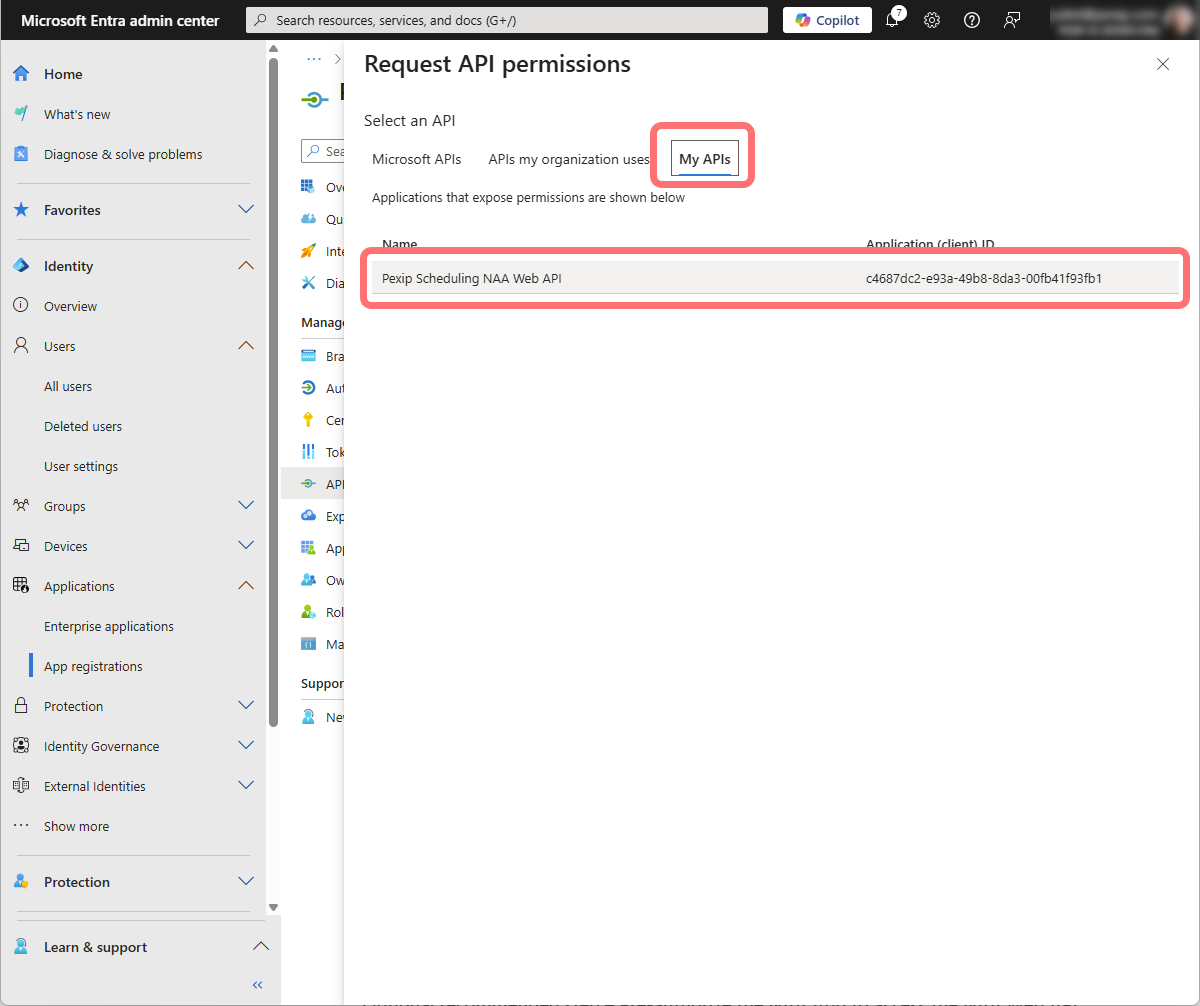
Task: Expand the Groups menu
Action: [246, 506]
